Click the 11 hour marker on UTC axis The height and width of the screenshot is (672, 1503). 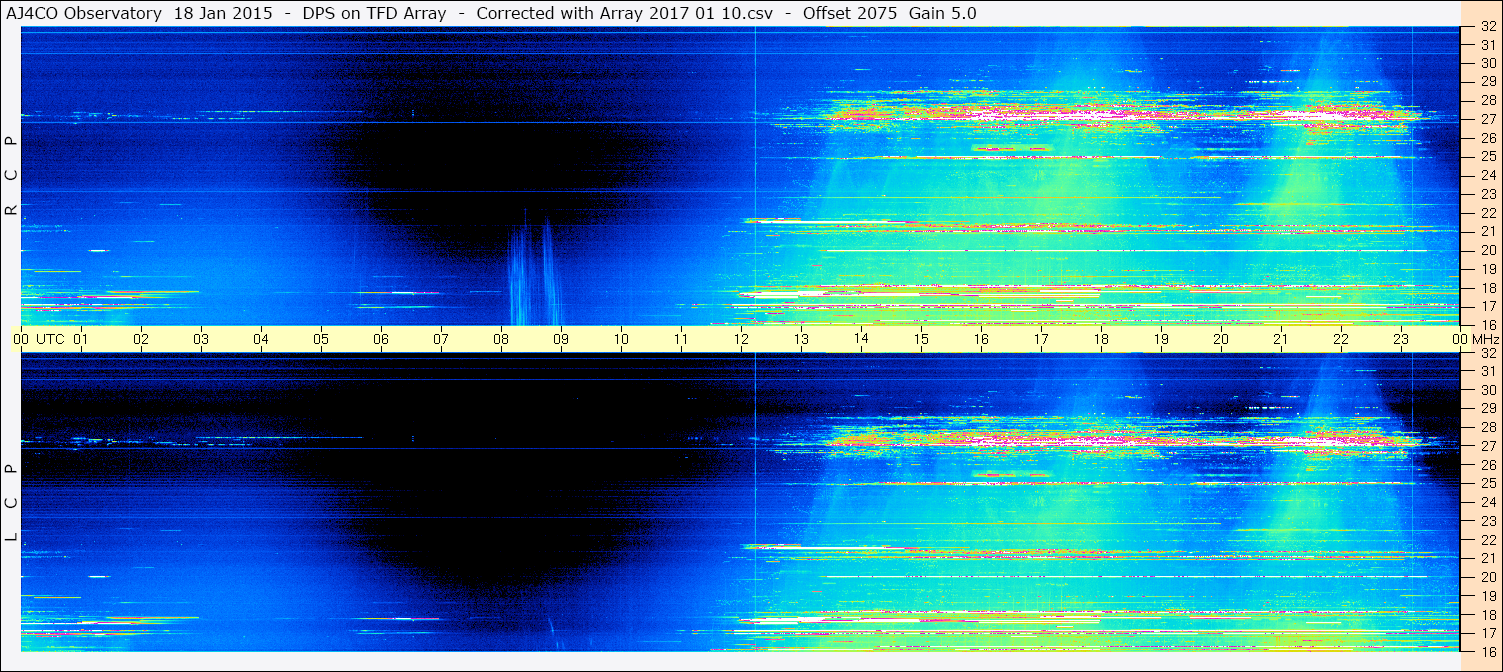click(x=681, y=339)
